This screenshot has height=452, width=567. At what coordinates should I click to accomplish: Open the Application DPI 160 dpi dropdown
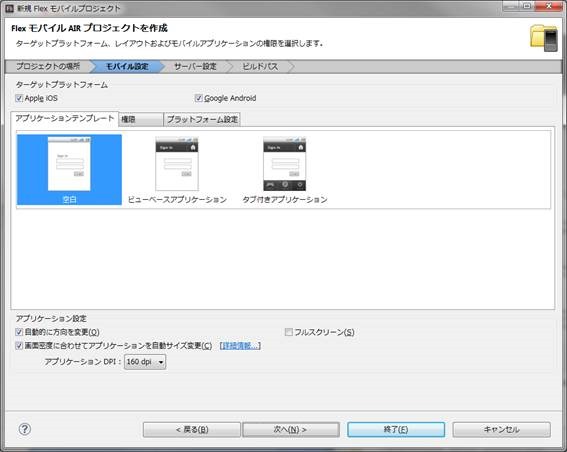point(145,362)
